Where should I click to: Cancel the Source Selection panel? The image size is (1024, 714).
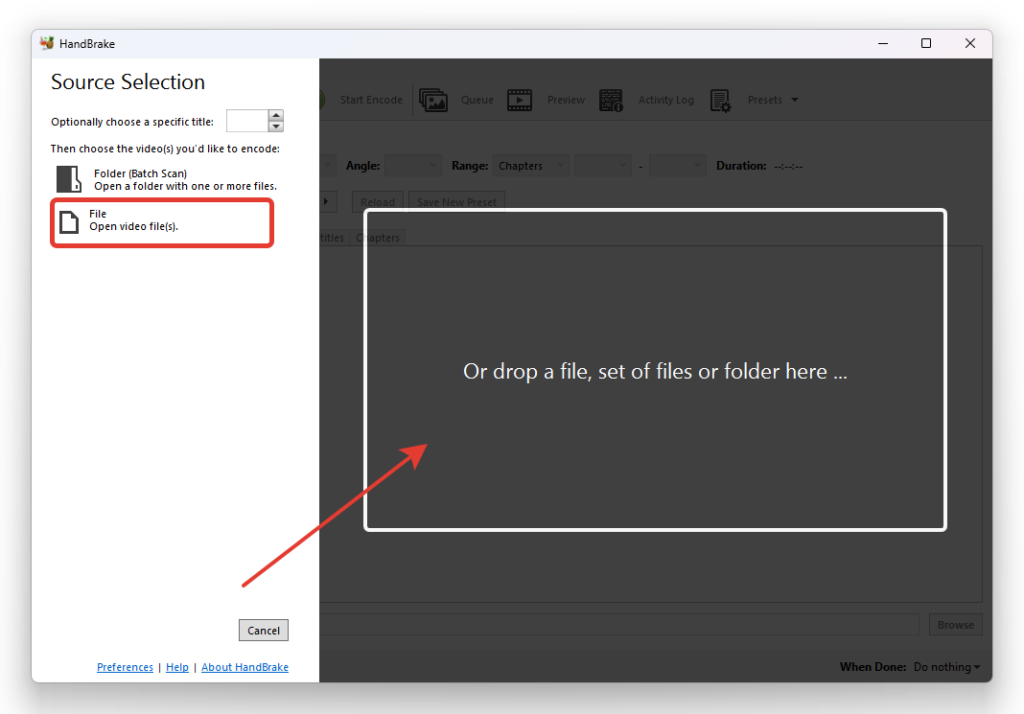point(263,630)
